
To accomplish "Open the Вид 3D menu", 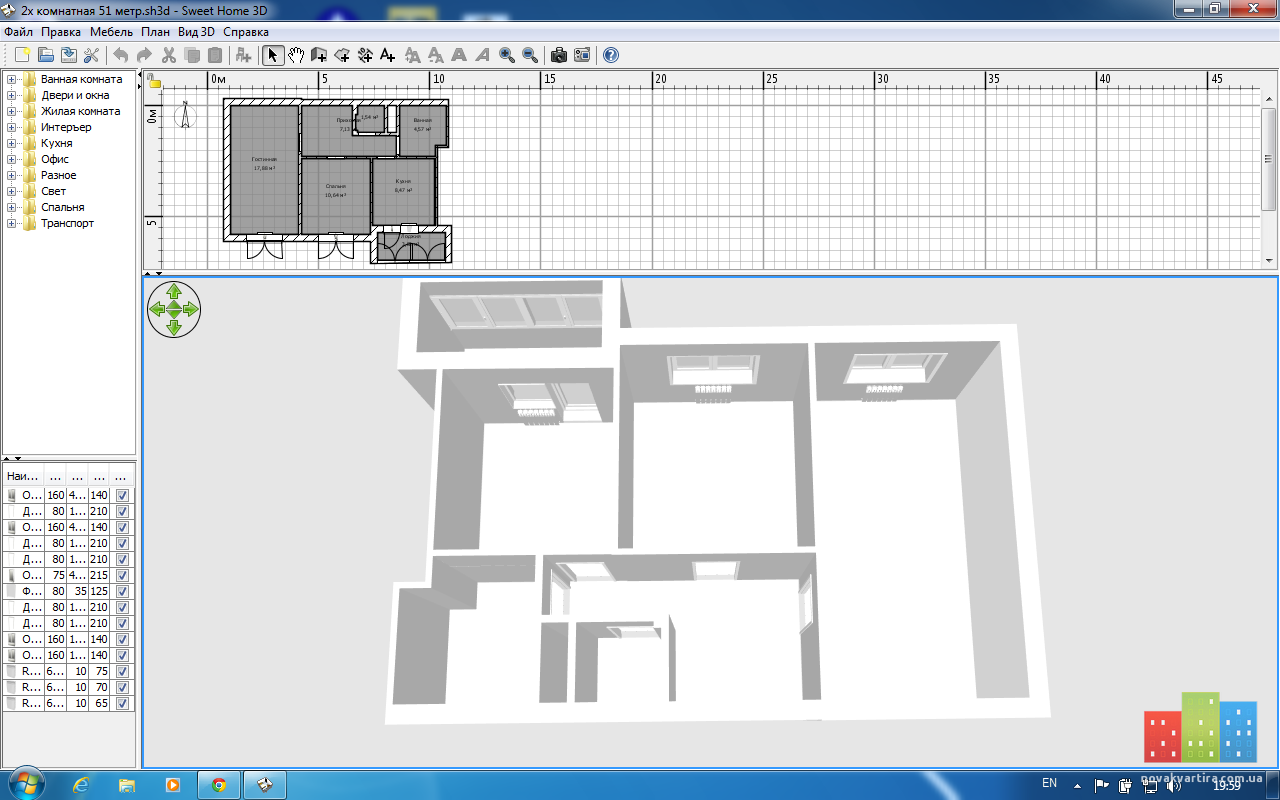I will [x=196, y=32].
